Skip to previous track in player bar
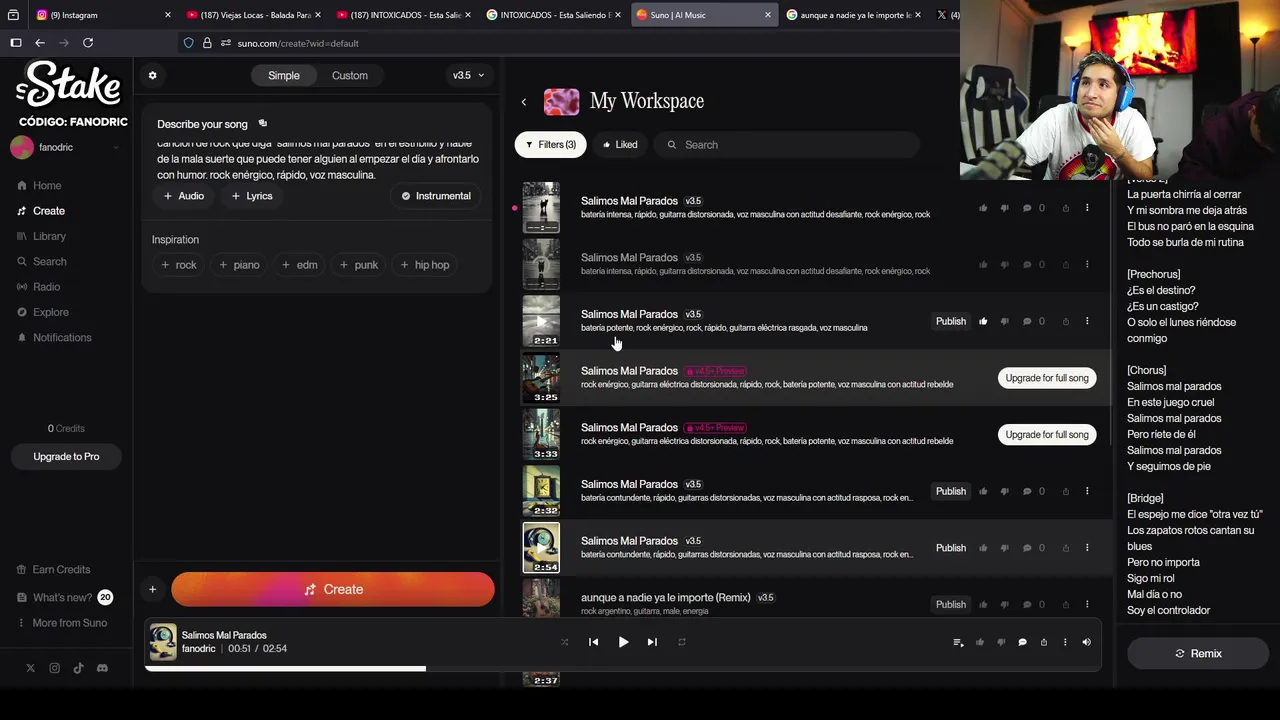This screenshot has height=720, width=1280. tap(593, 642)
